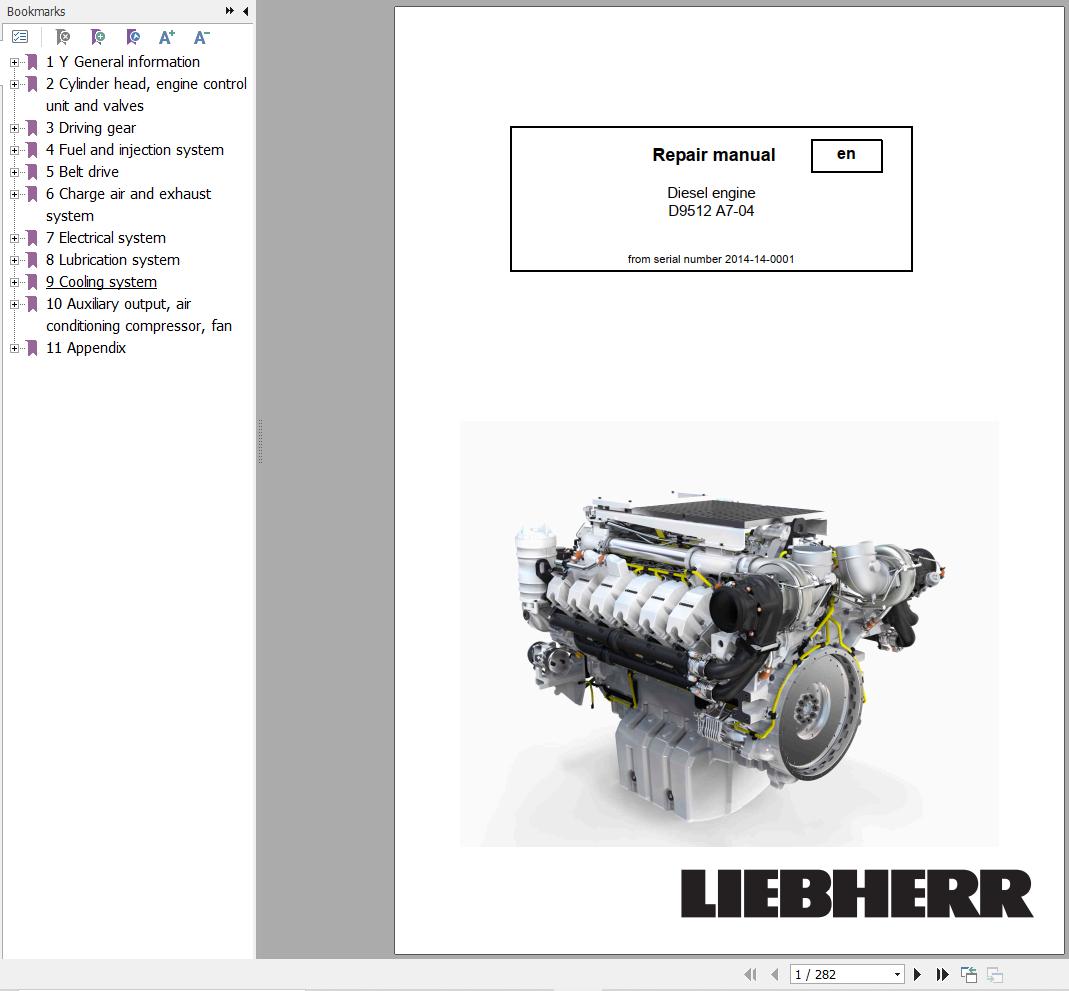Expand the '1 Y General information' bookmark
Screen dimensions: 1069x991
click(14, 62)
